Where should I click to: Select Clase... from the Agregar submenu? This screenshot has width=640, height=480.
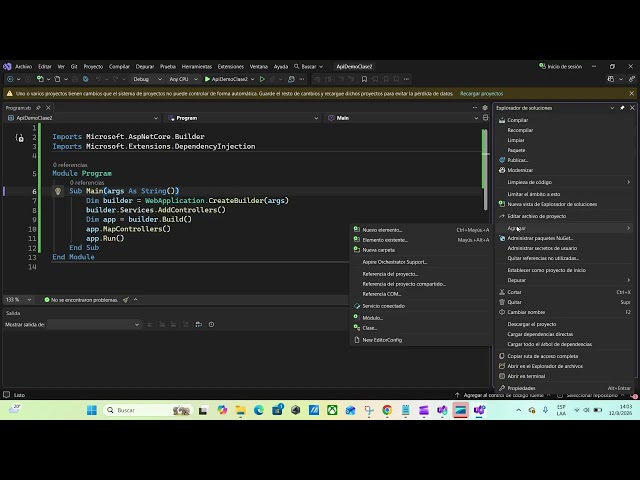click(x=421, y=328)
